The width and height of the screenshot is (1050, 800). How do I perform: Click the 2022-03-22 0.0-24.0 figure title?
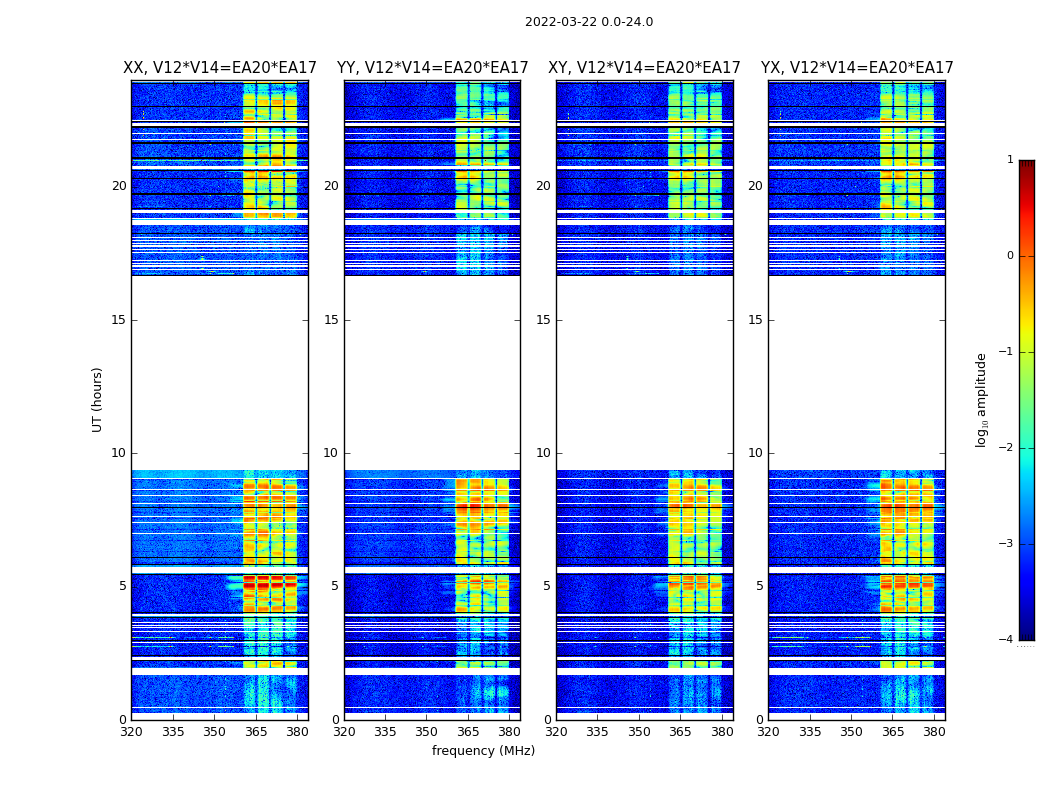point(589,22)
